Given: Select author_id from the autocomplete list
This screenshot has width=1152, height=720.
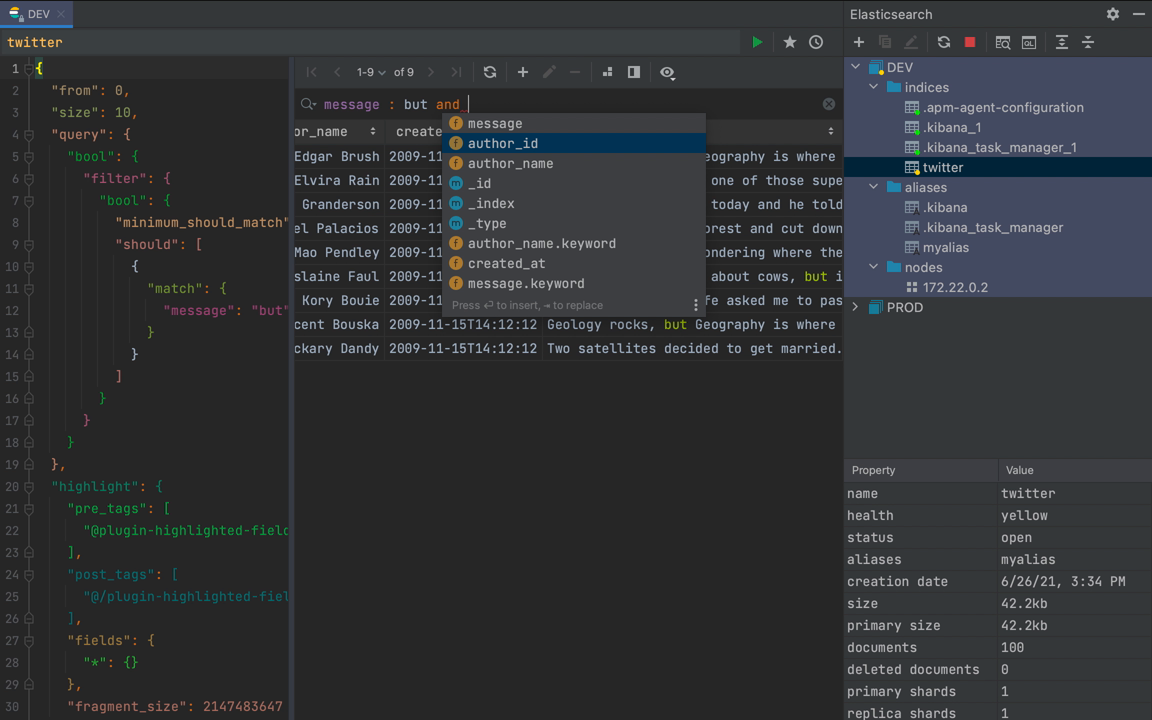Looking at the screenshot, I should [503, 143].
